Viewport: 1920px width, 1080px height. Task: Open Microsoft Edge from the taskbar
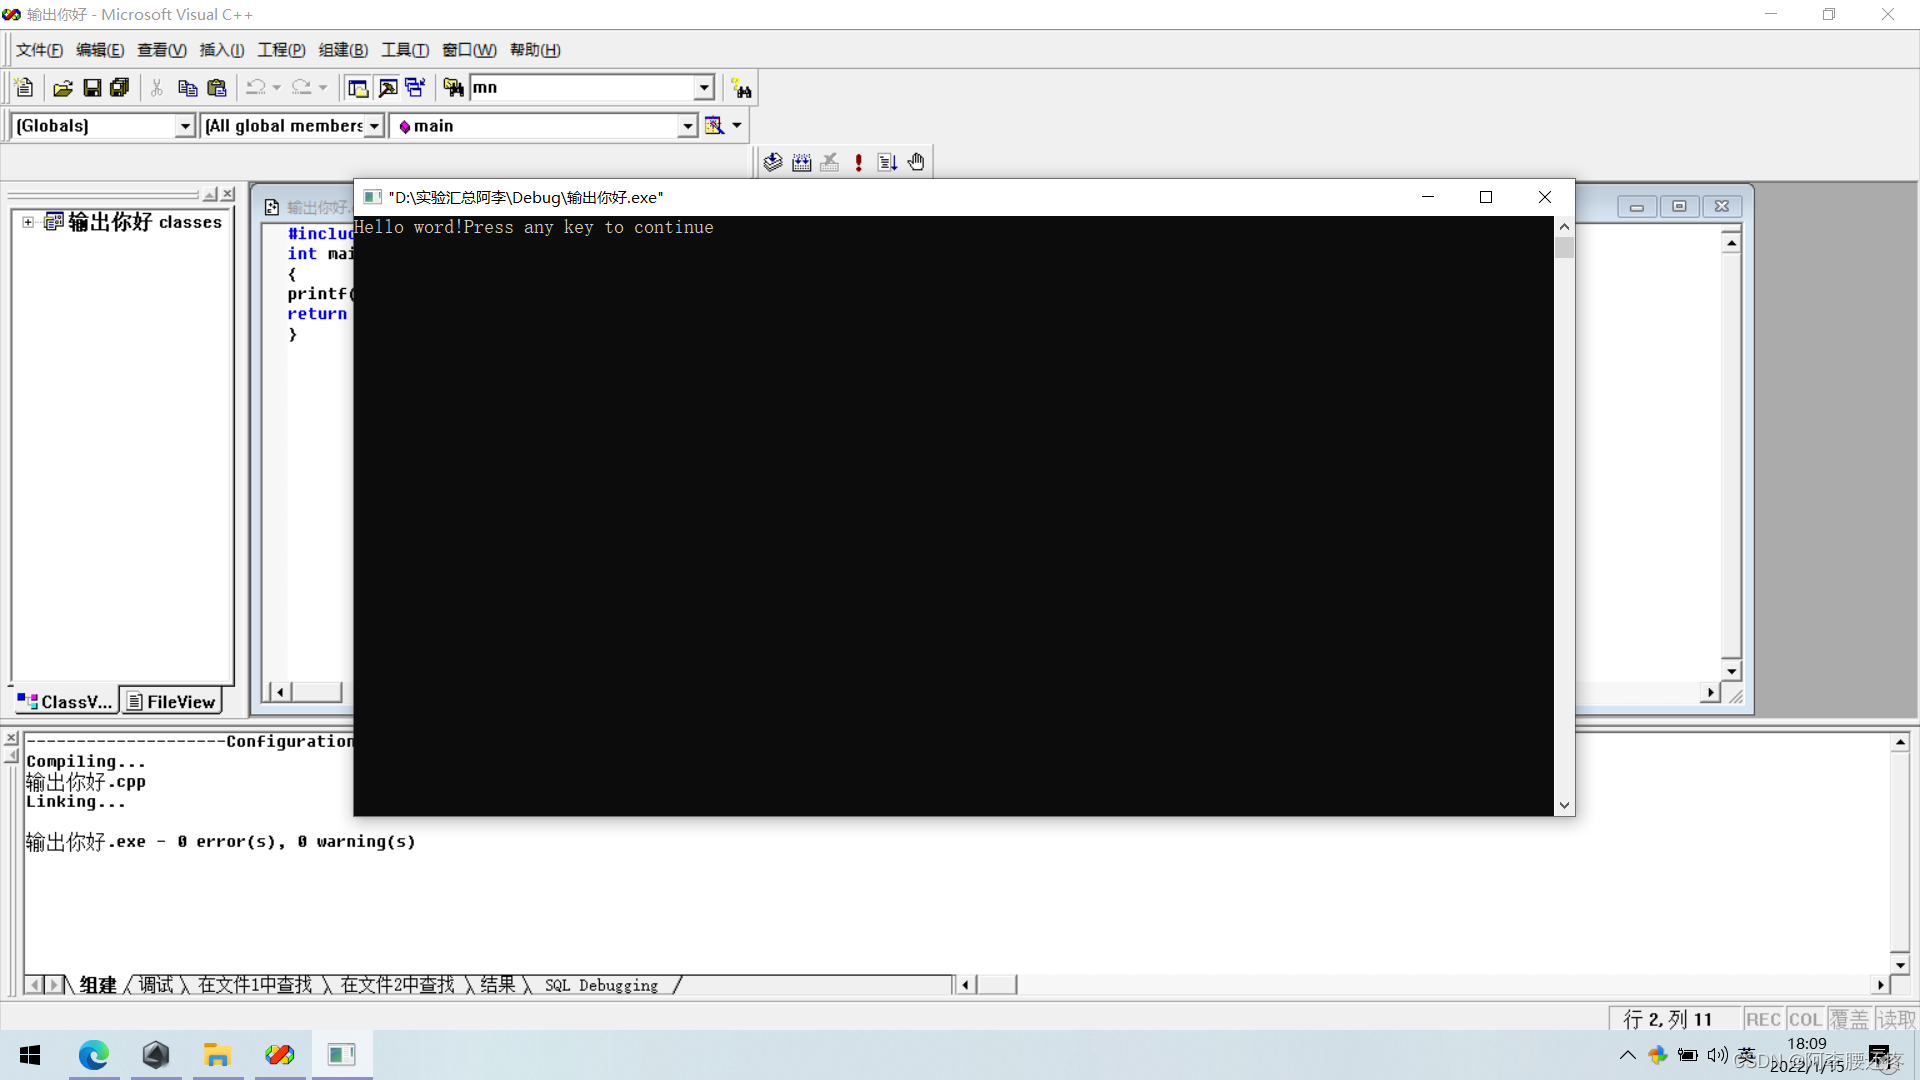(x=93, y=1055)
